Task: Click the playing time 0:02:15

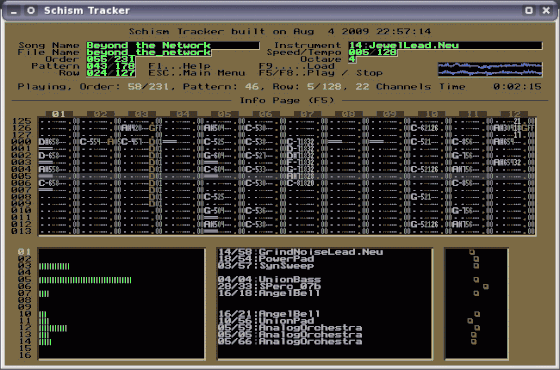Action: tap(518, 87)
